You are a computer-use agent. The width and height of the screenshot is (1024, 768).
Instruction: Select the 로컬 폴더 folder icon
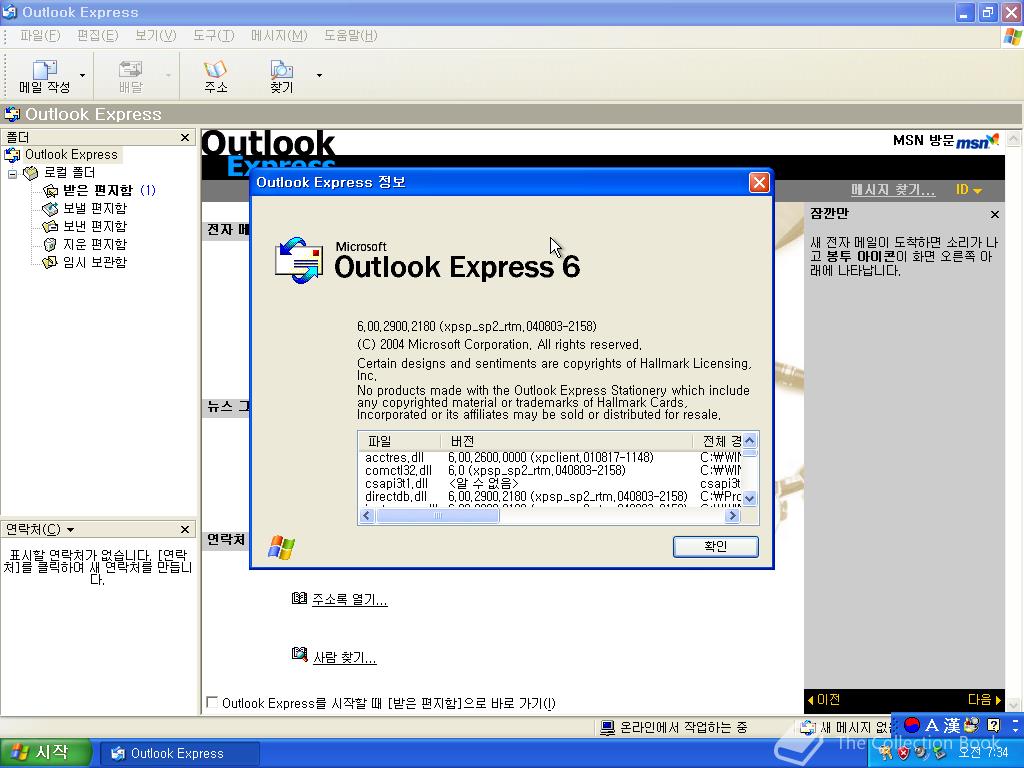[x=30, y=173]
